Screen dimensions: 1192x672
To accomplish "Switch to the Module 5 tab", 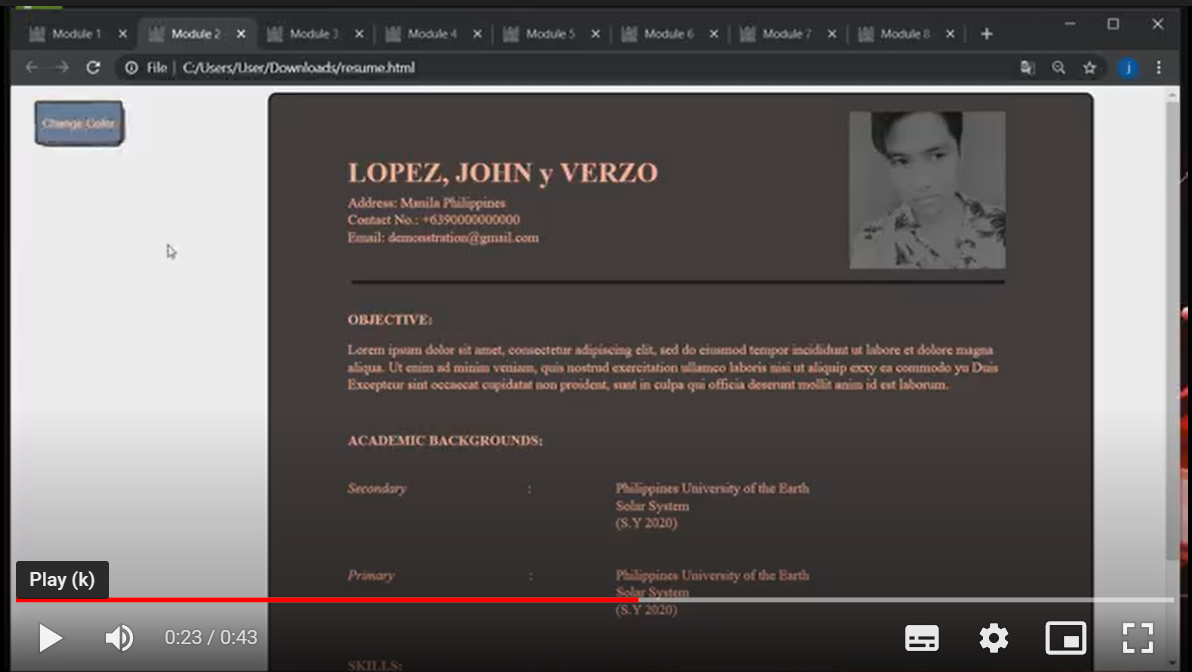I will click(x=549, y=32).
